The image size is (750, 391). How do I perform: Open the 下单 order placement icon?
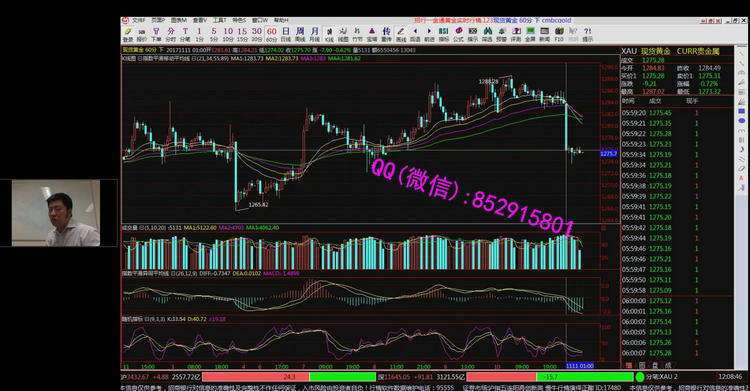pos(156,34)
